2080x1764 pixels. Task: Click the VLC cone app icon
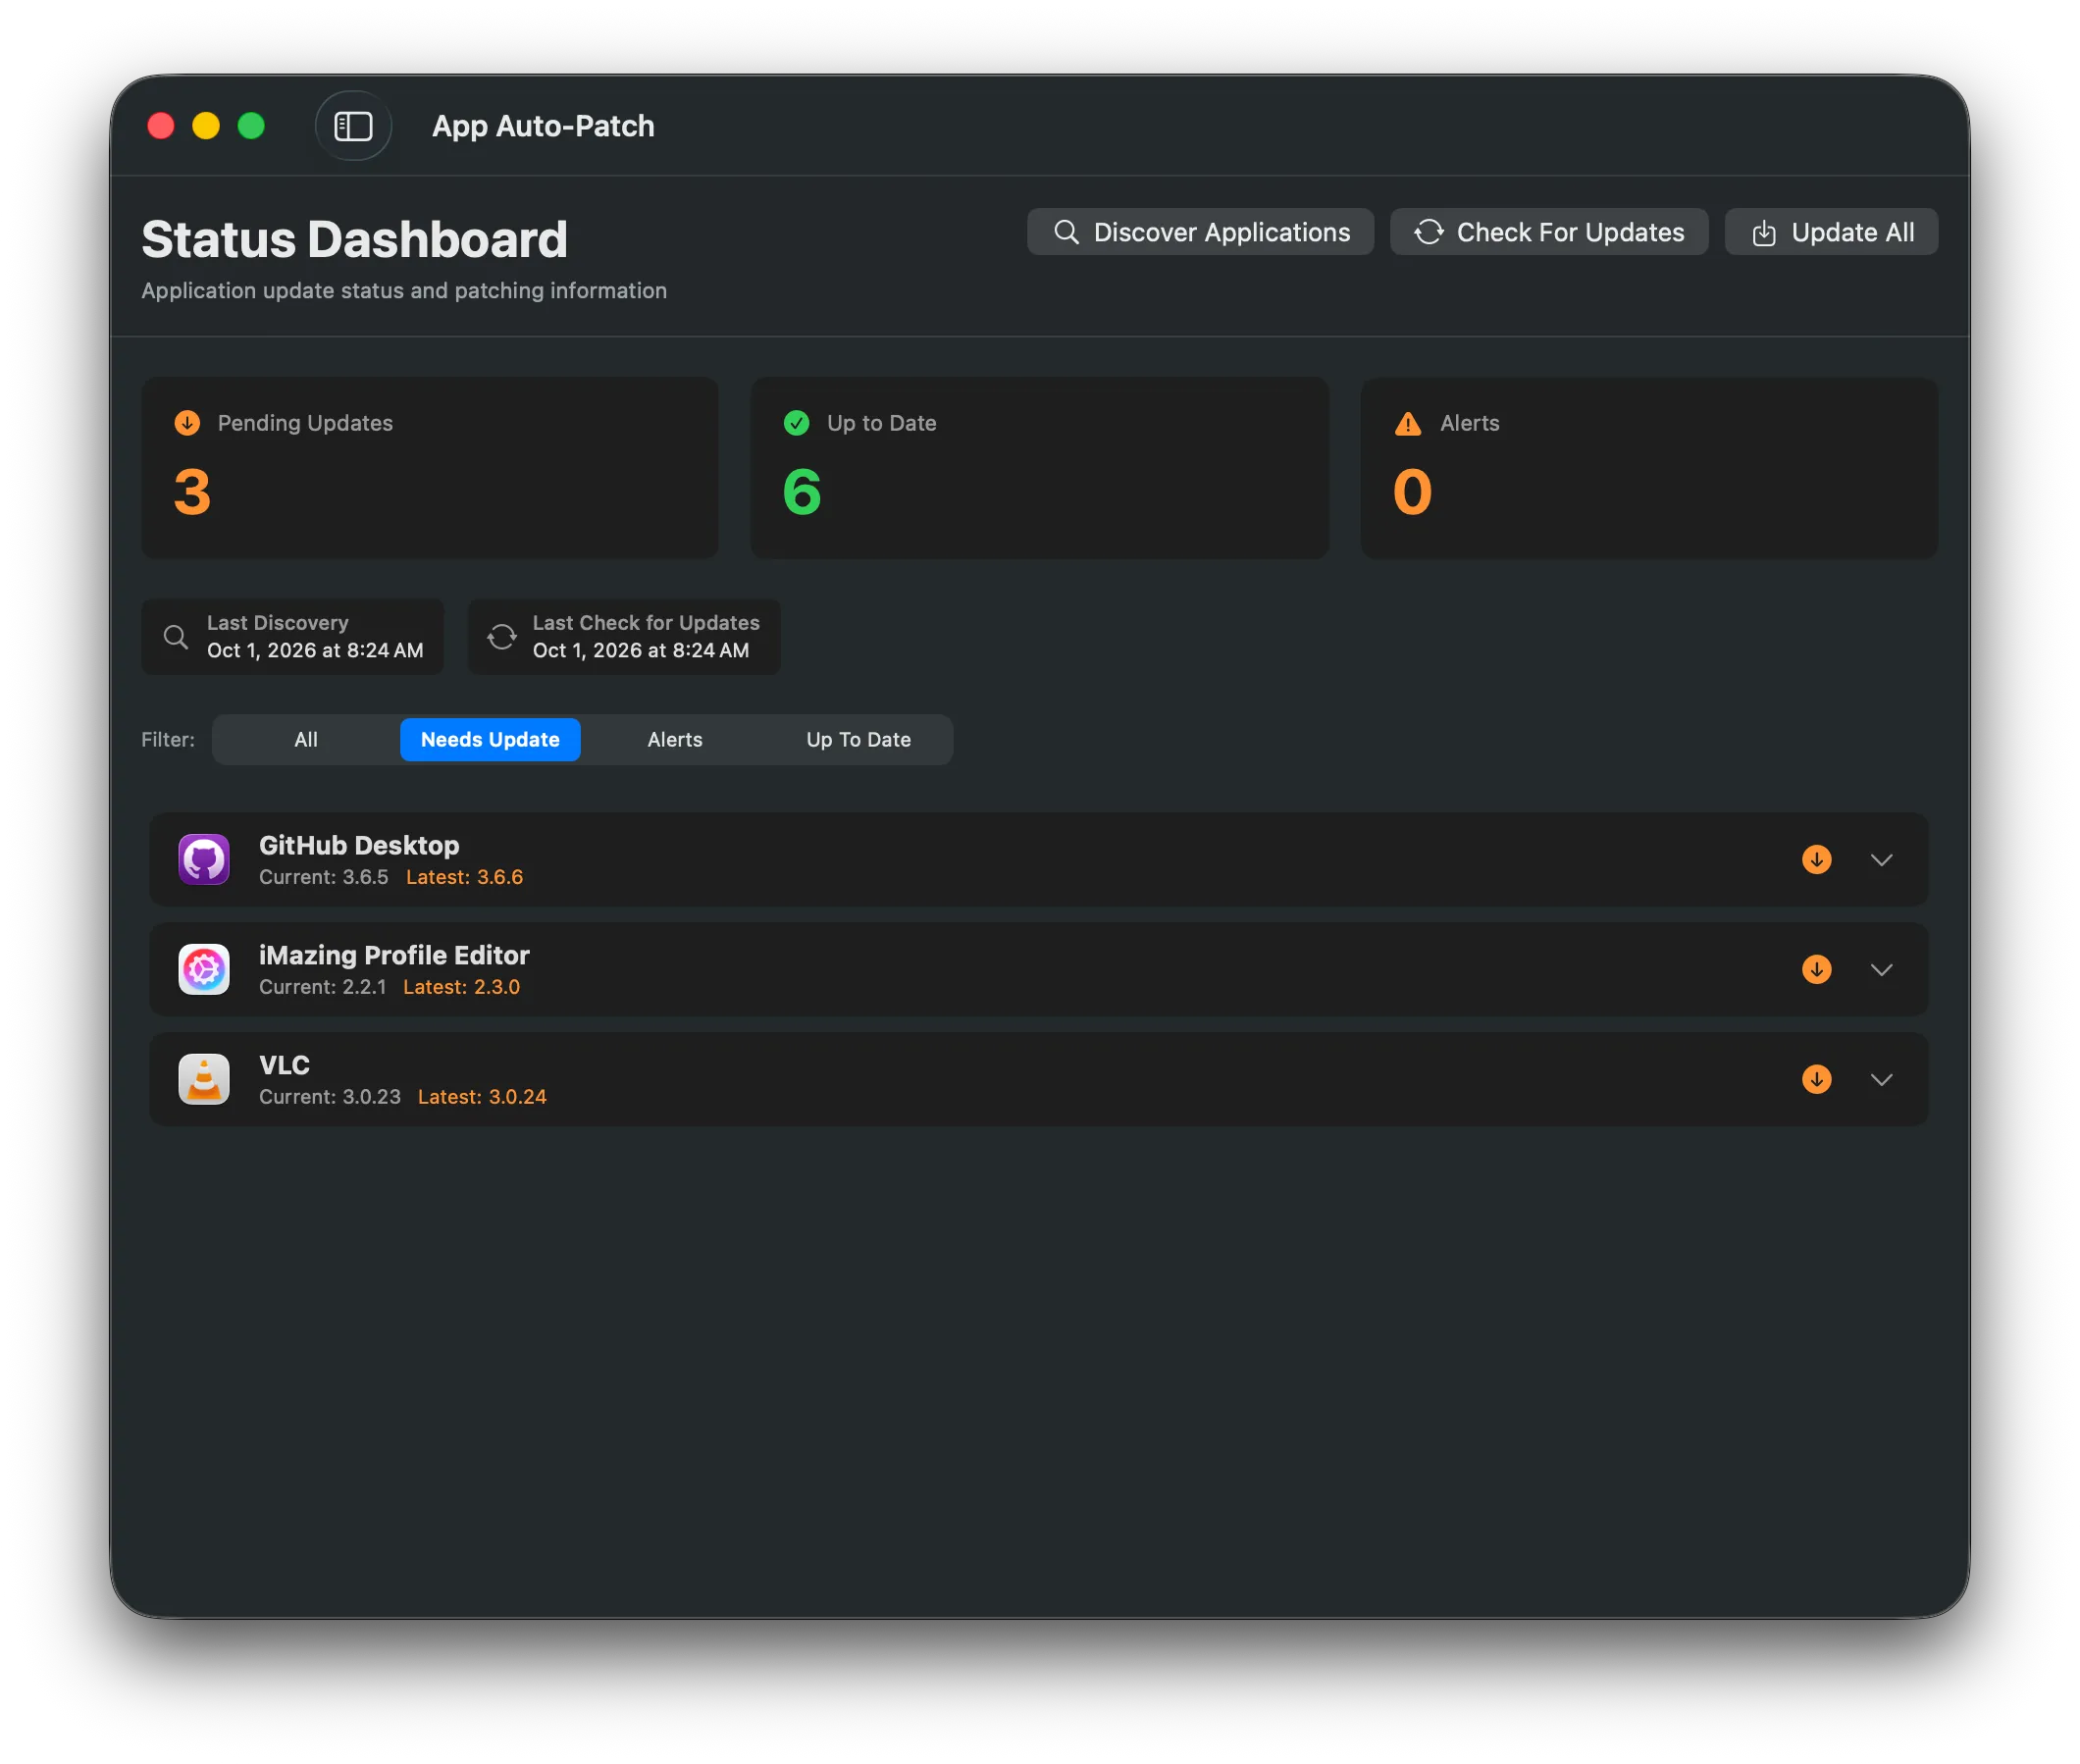(204, 1080)
